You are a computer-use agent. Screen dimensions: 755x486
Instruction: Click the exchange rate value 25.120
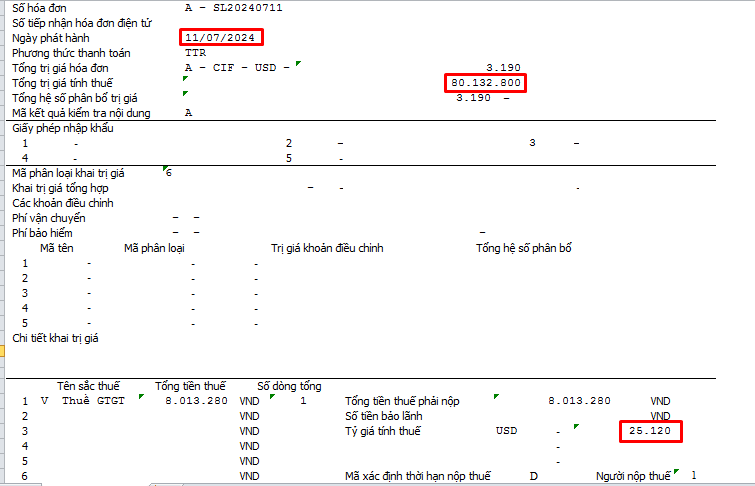pos(649,431)
